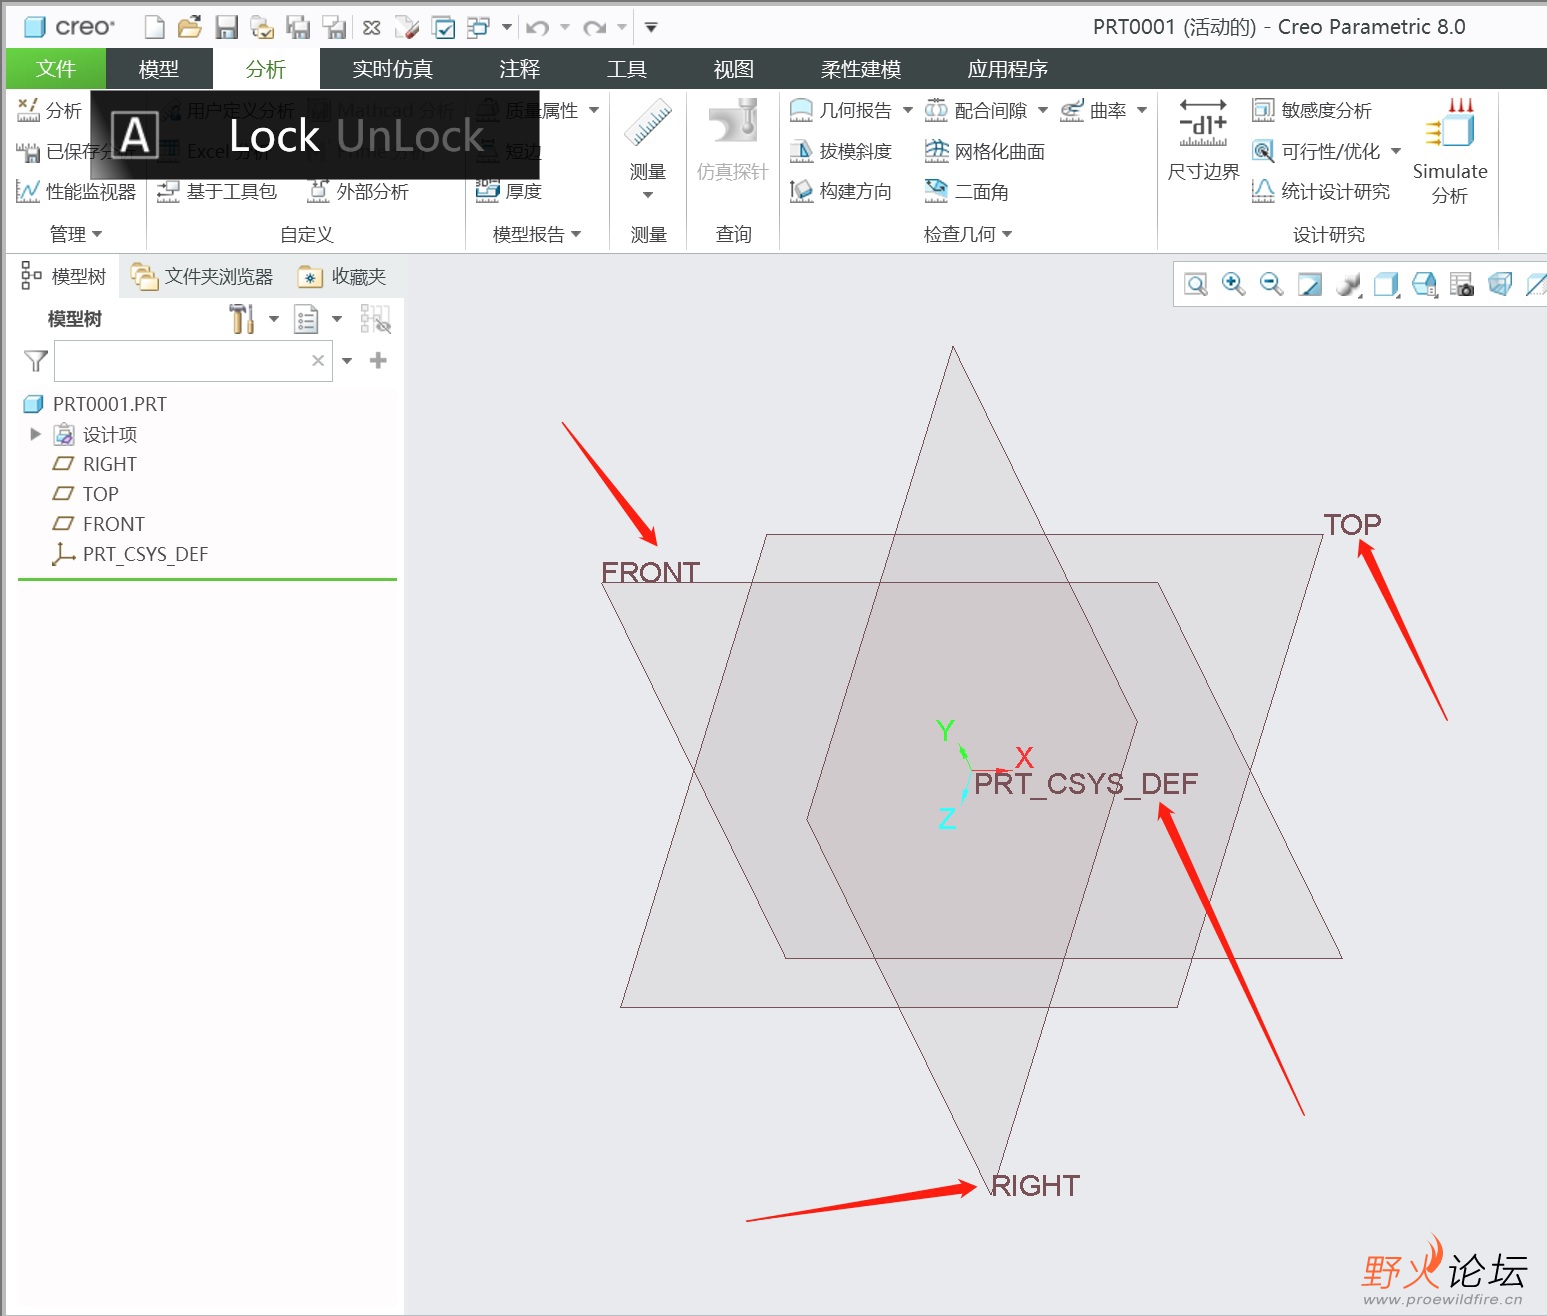
Task: Open 网格化曲面 mesh surface analysis
Action: coord(985,151)
